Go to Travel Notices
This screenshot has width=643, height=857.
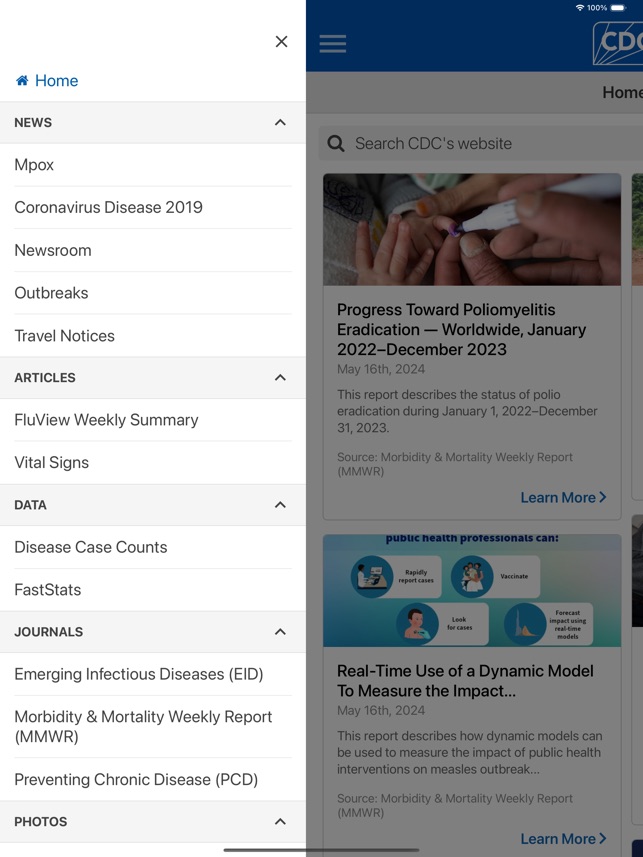tap(64, 336)
